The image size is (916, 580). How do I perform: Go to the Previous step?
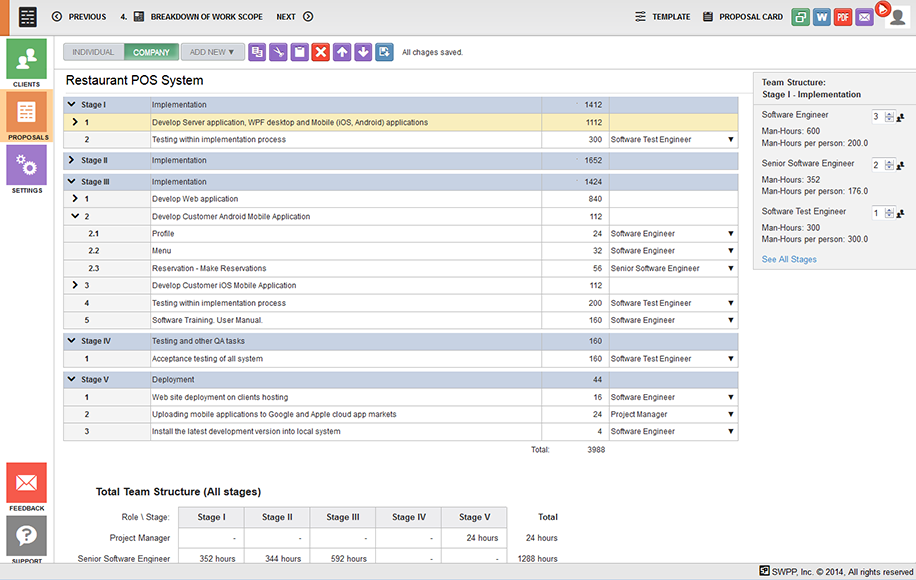tap(79, 17)
